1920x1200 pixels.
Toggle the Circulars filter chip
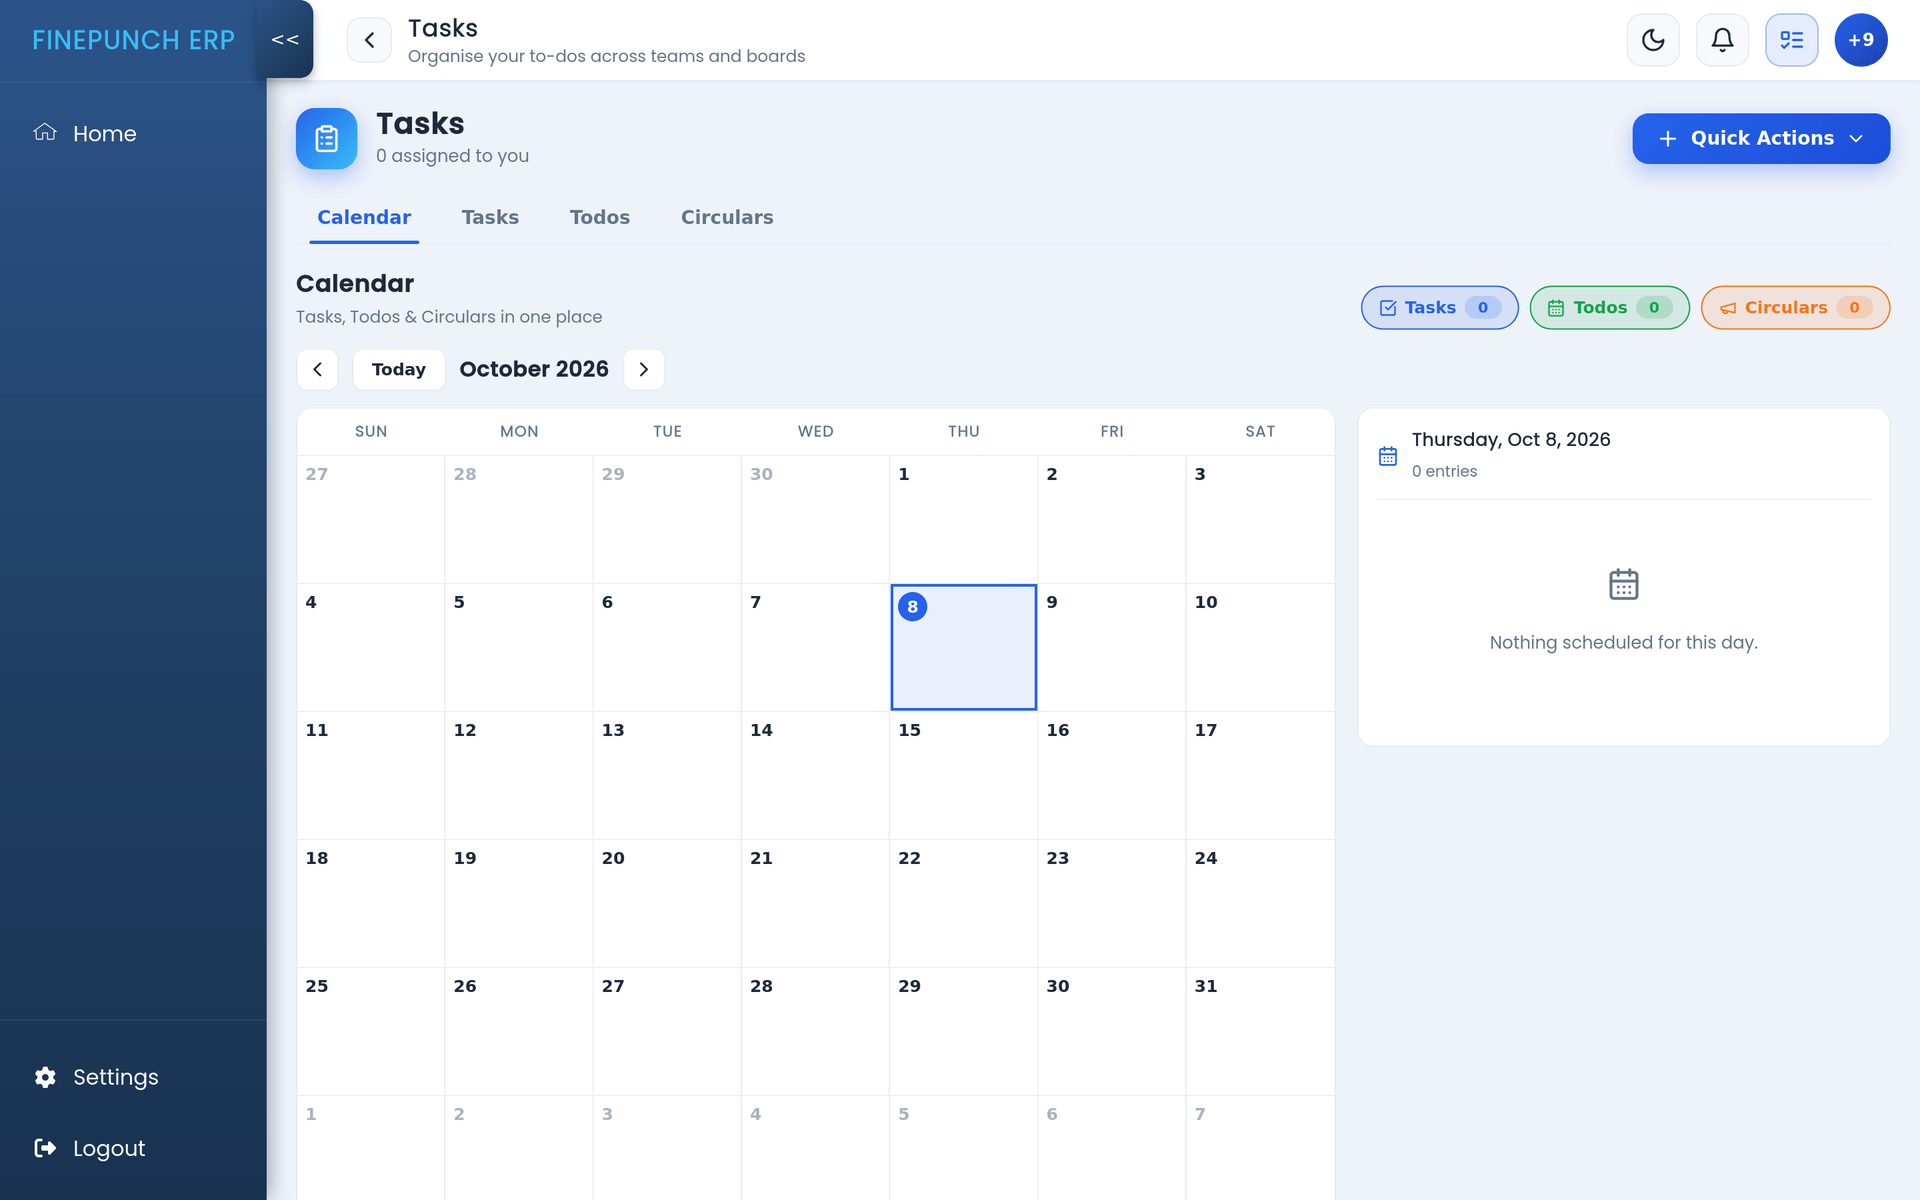1795,307
